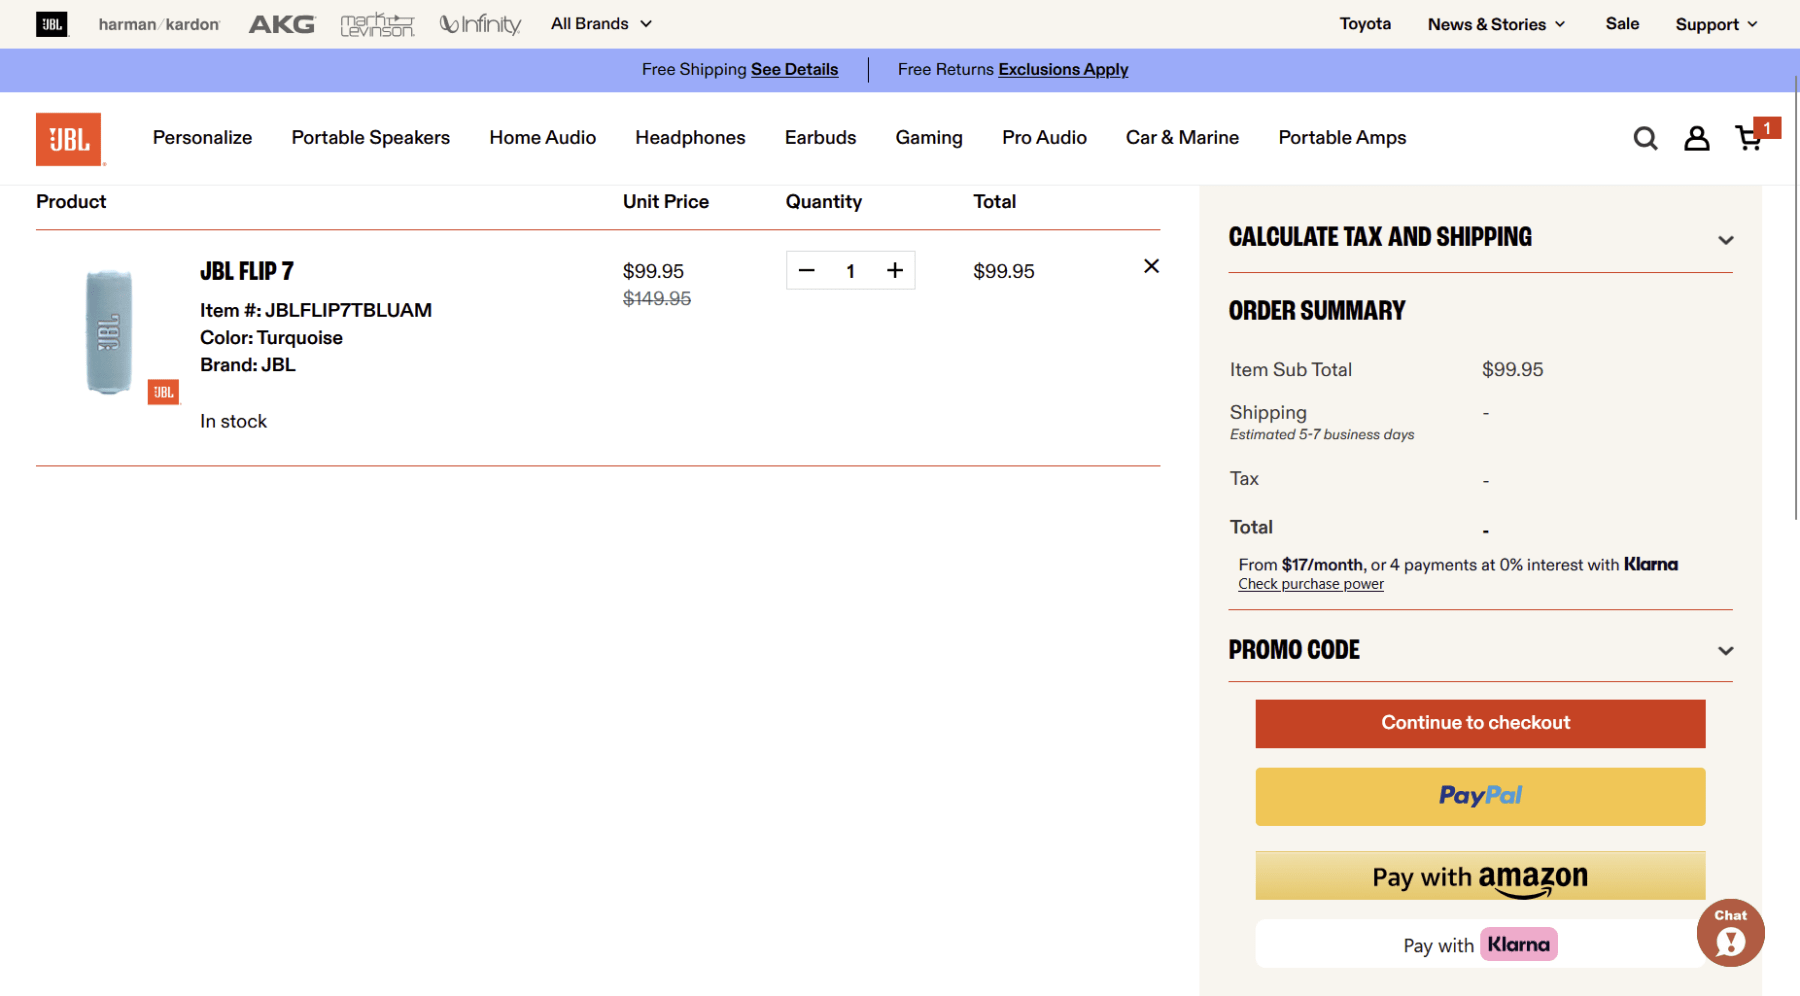The width and height of the screenshot is (1800, 996).
Task: Collapse the Calculate Tax and Shipping section
Action: pyautogui.click(x=1726, y=239)
